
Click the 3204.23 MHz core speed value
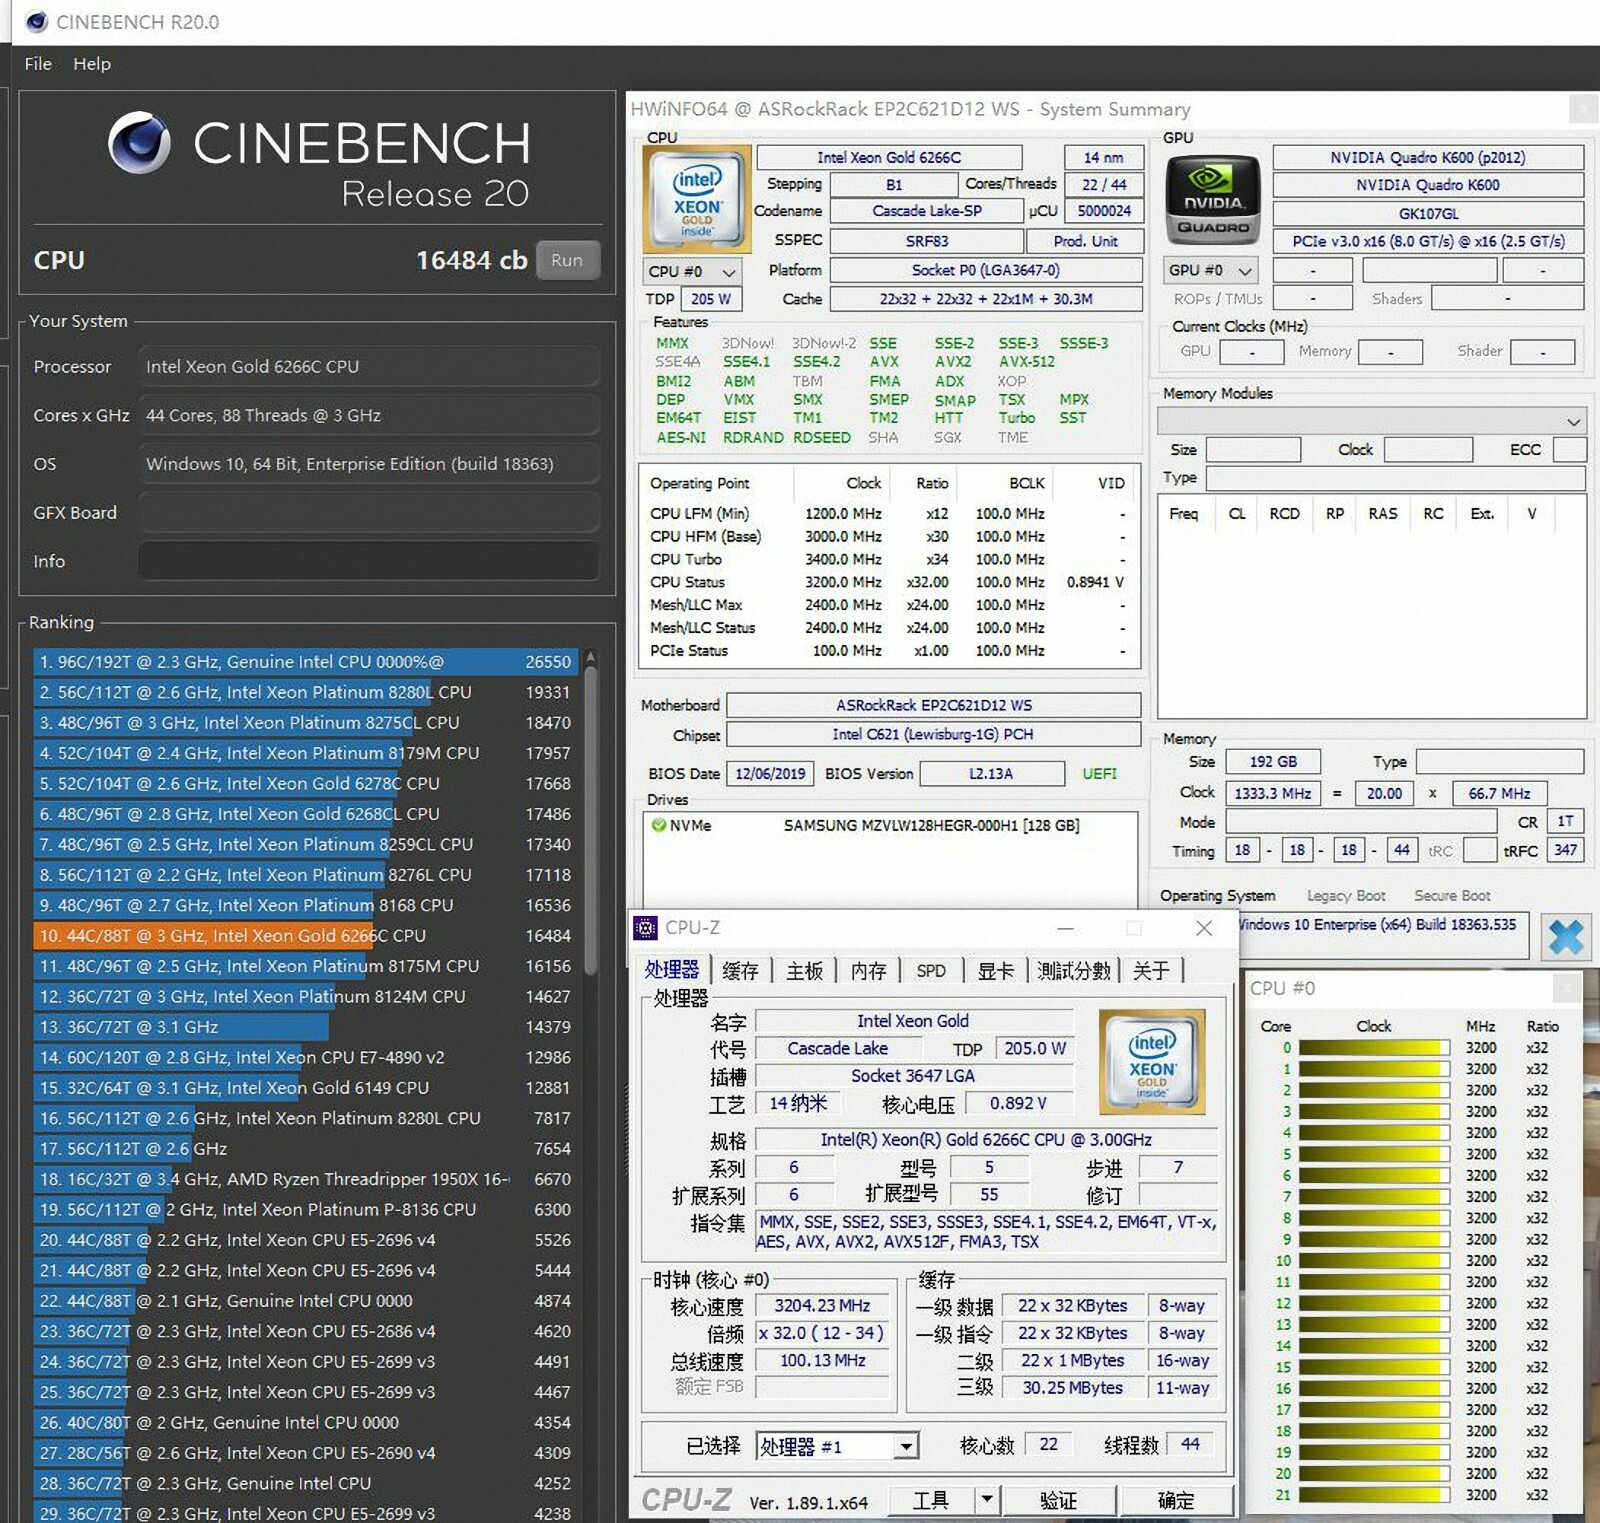[x=822, y=1306]
